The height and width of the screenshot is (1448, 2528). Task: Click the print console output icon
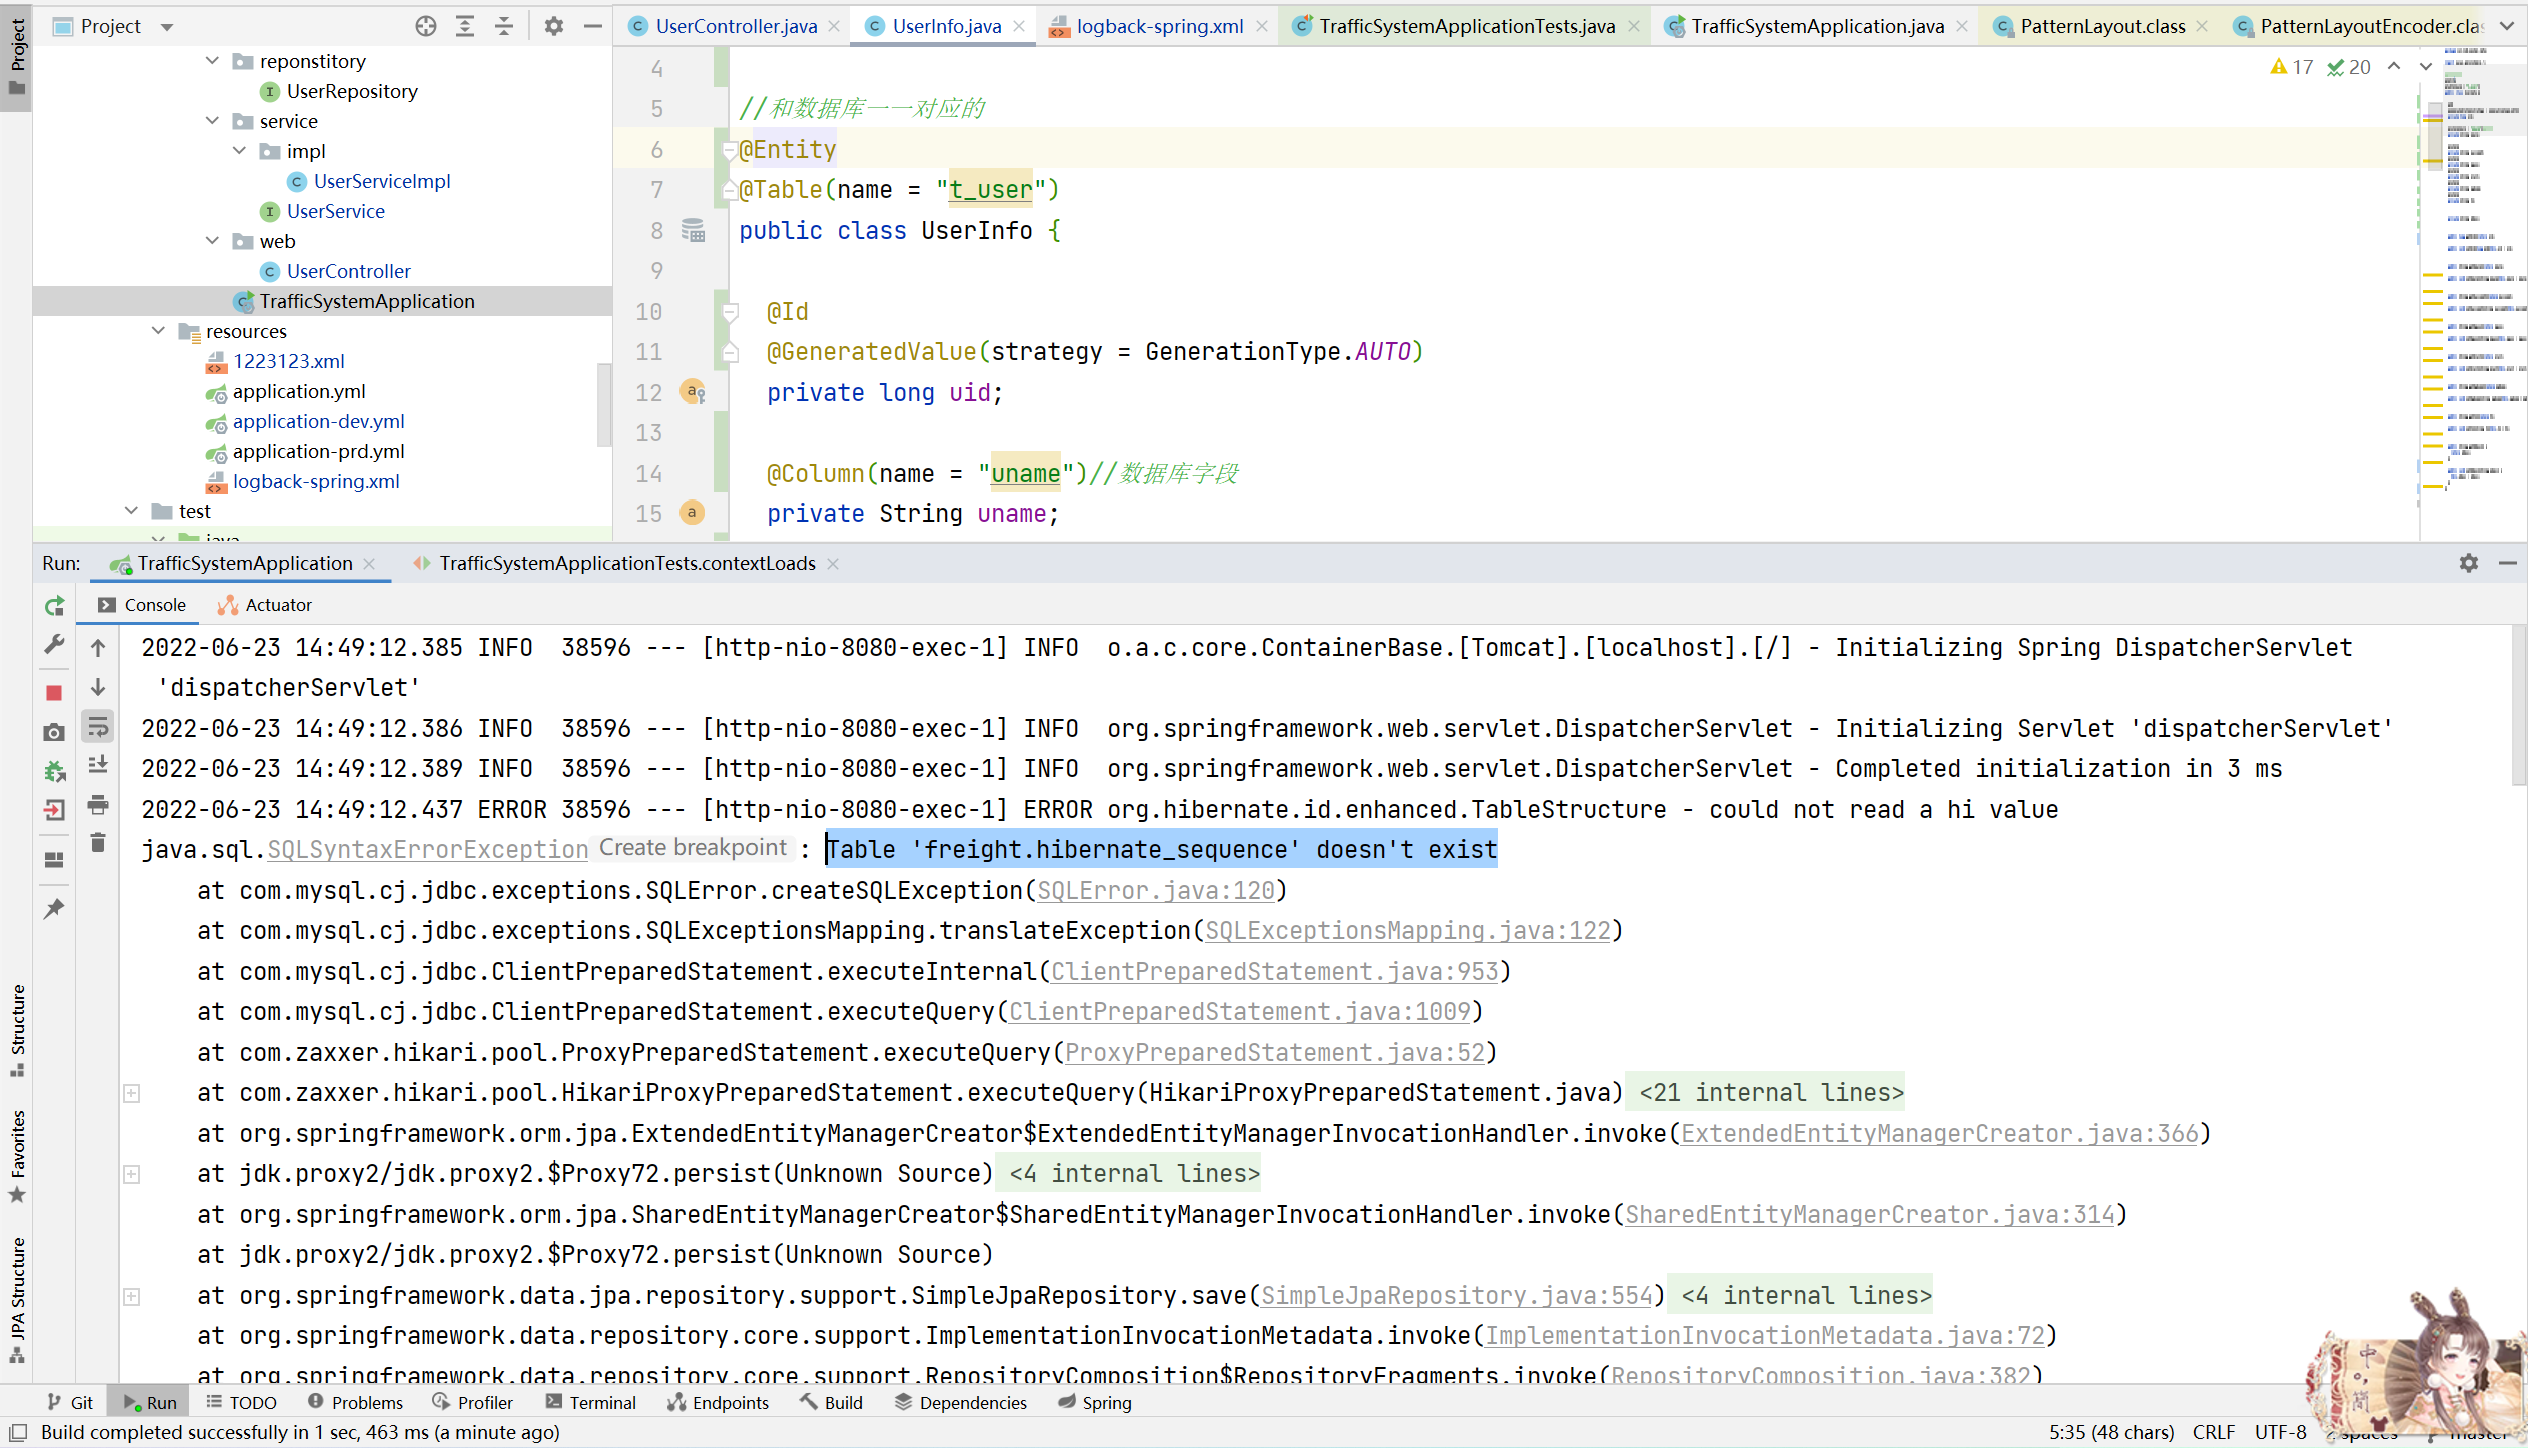pyautogui.click(x=98, y=804)
